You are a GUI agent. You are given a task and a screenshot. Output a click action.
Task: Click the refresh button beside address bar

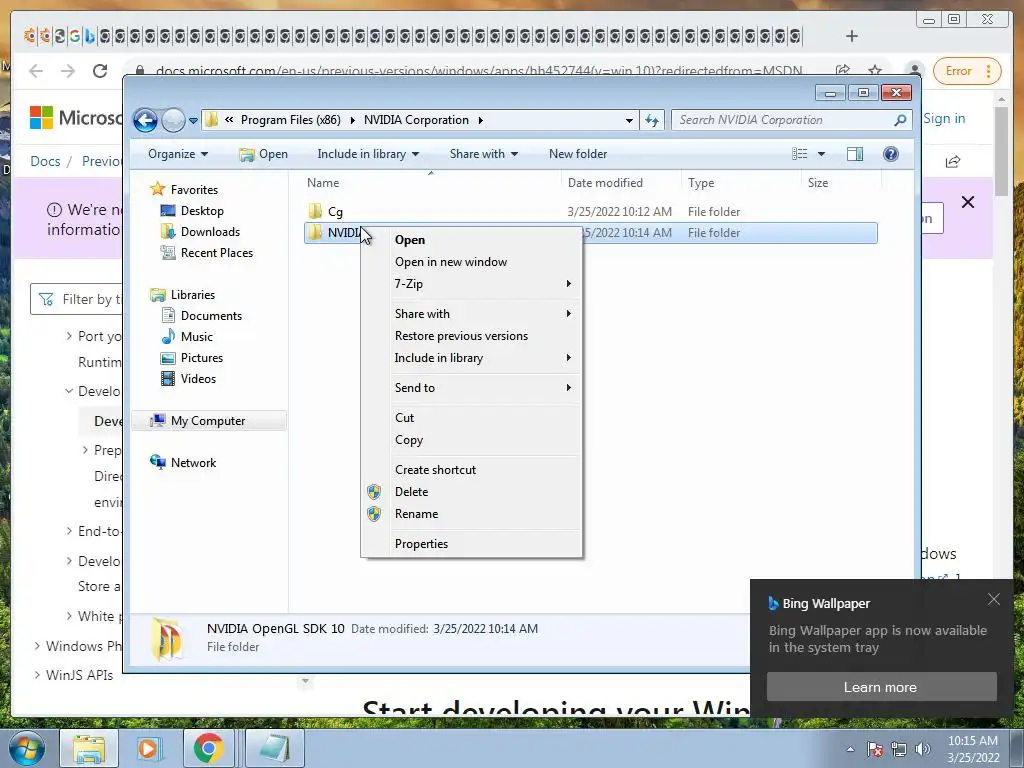652,120
